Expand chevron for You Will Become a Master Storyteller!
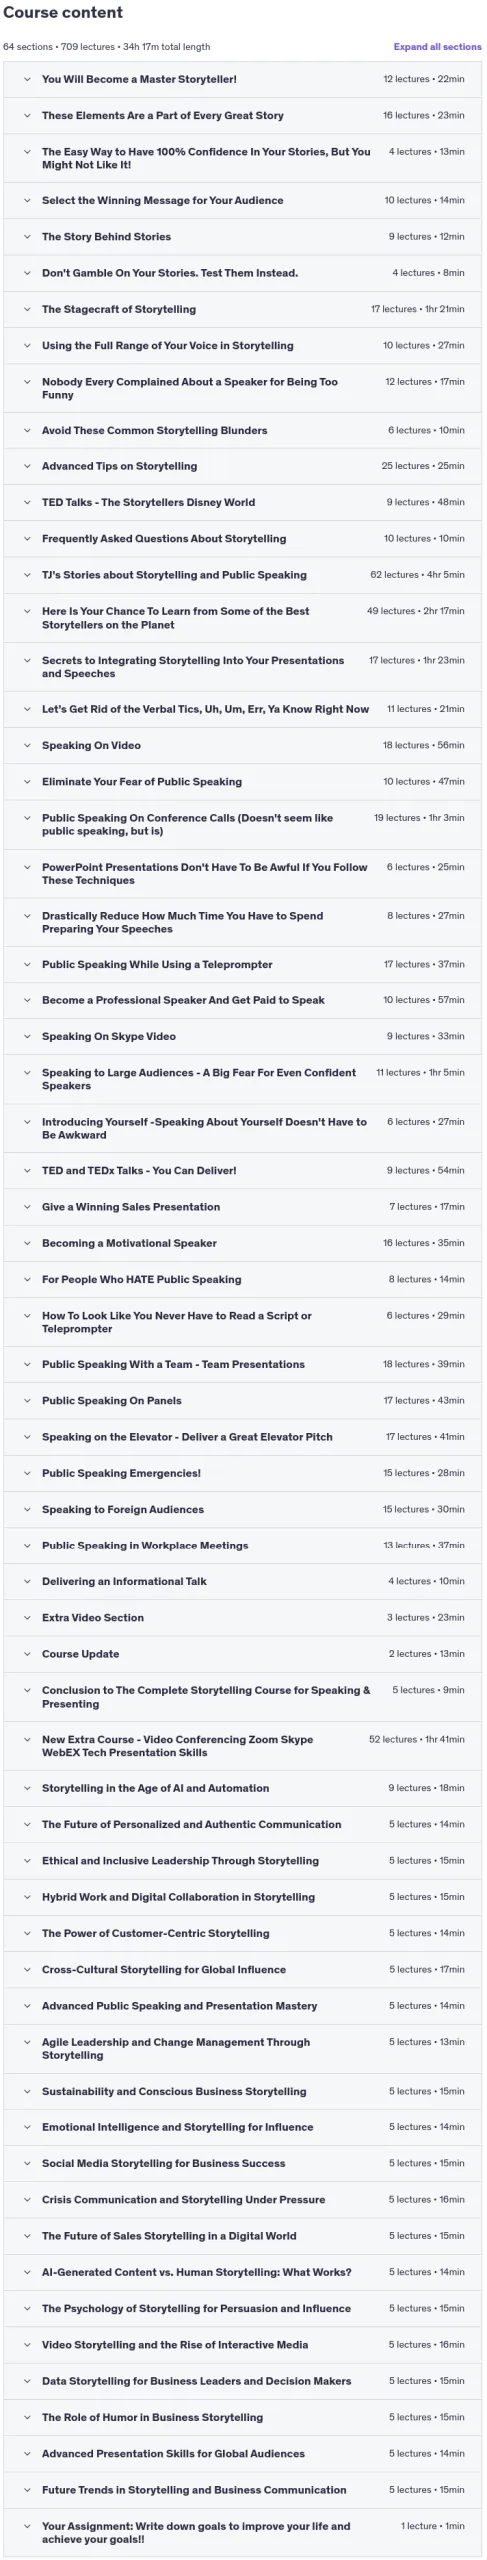Viewport: 487px width, 2560px height. (27, 79)
